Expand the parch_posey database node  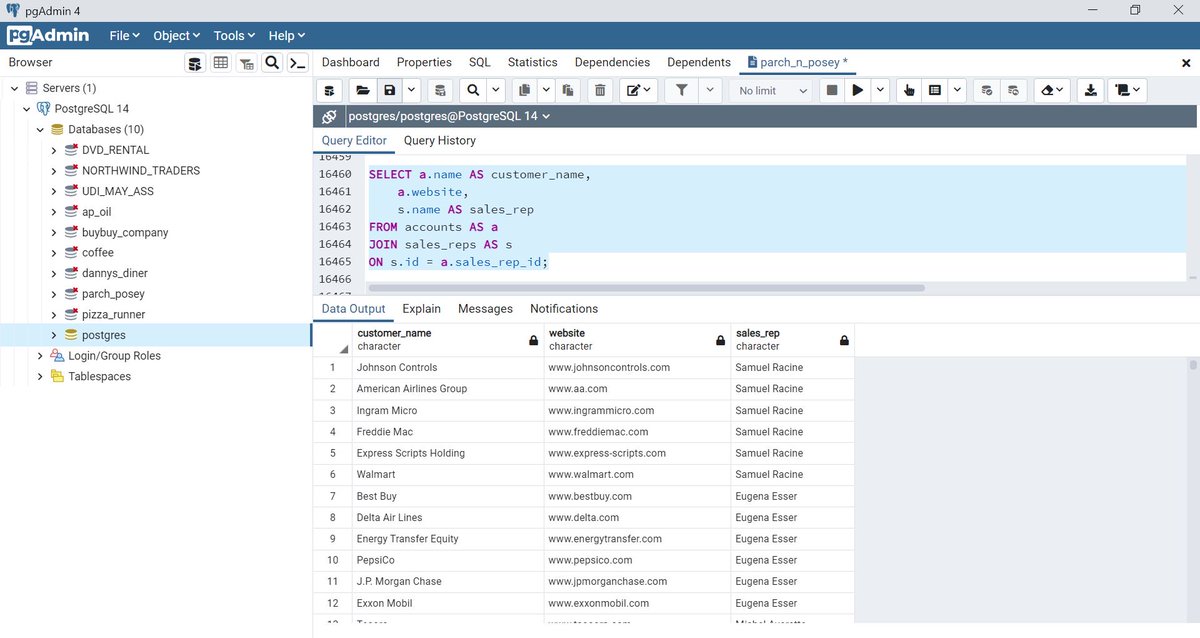(53, 294)
